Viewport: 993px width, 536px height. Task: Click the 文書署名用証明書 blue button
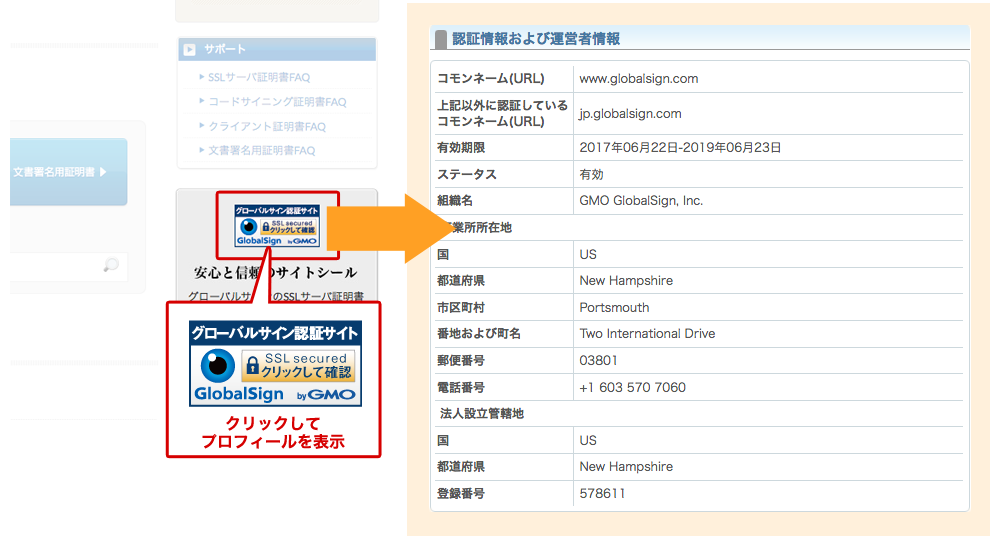pos(68,172)
